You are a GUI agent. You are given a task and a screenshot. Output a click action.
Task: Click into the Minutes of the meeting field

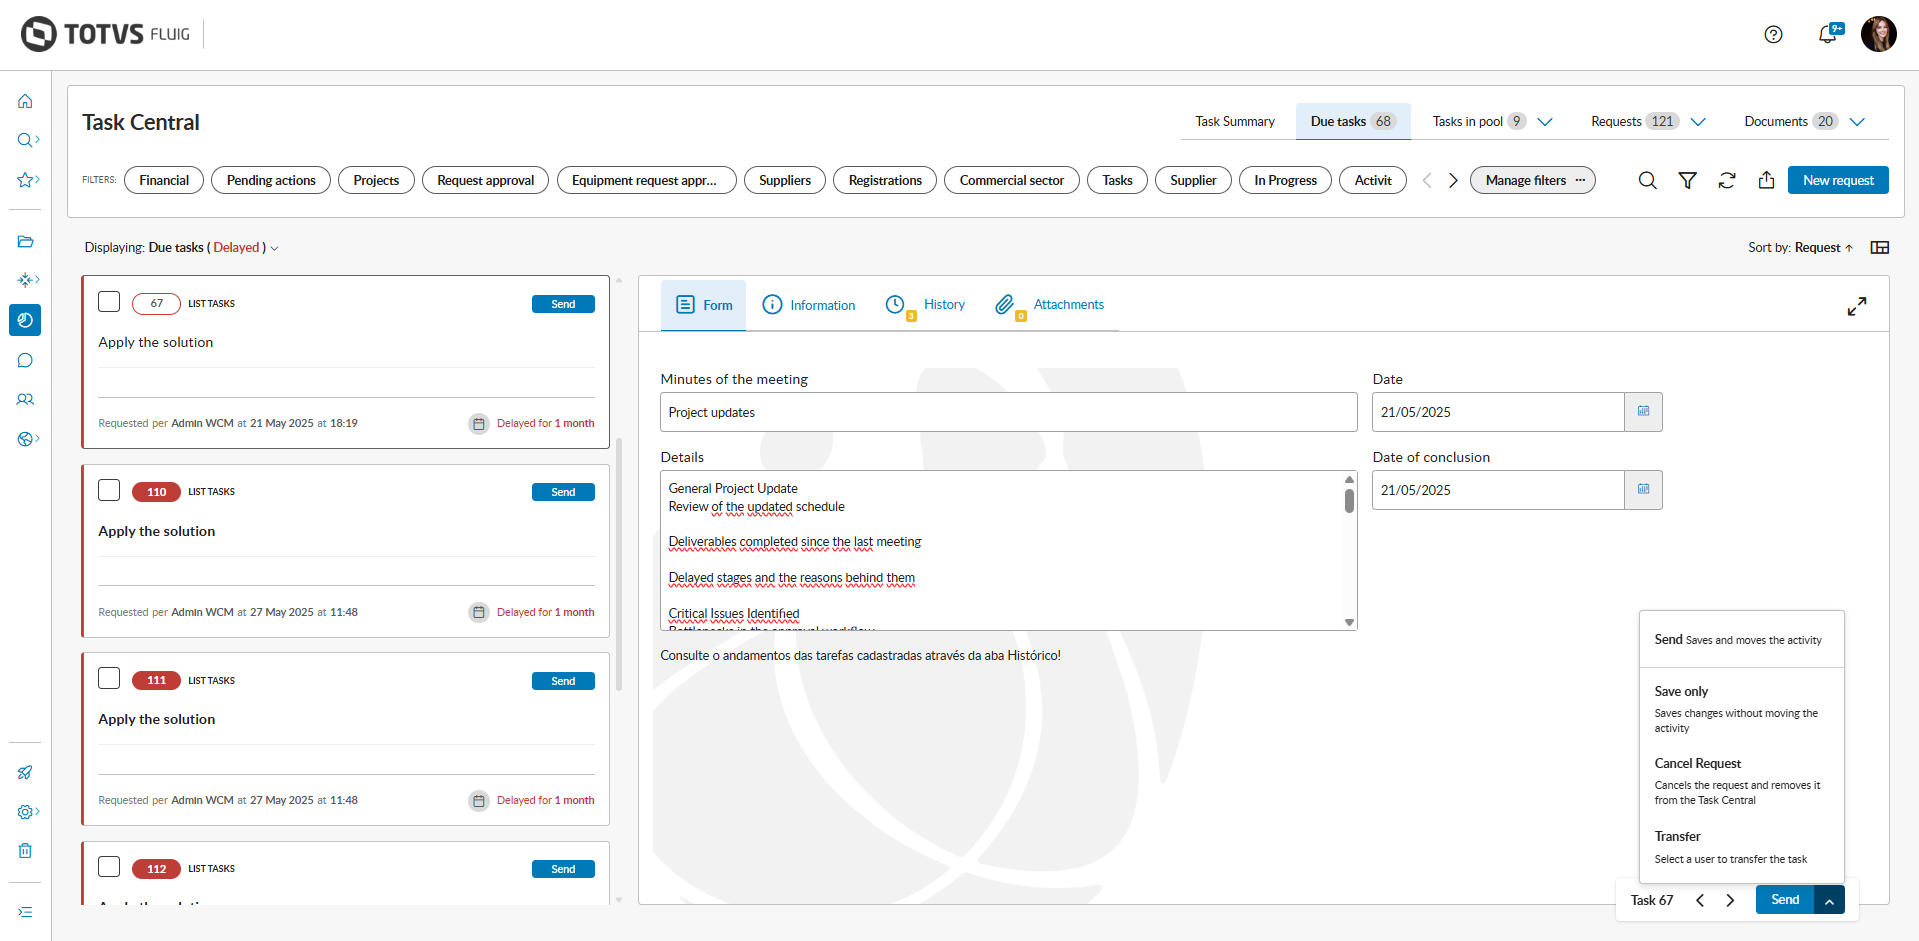pos(1008,412)
